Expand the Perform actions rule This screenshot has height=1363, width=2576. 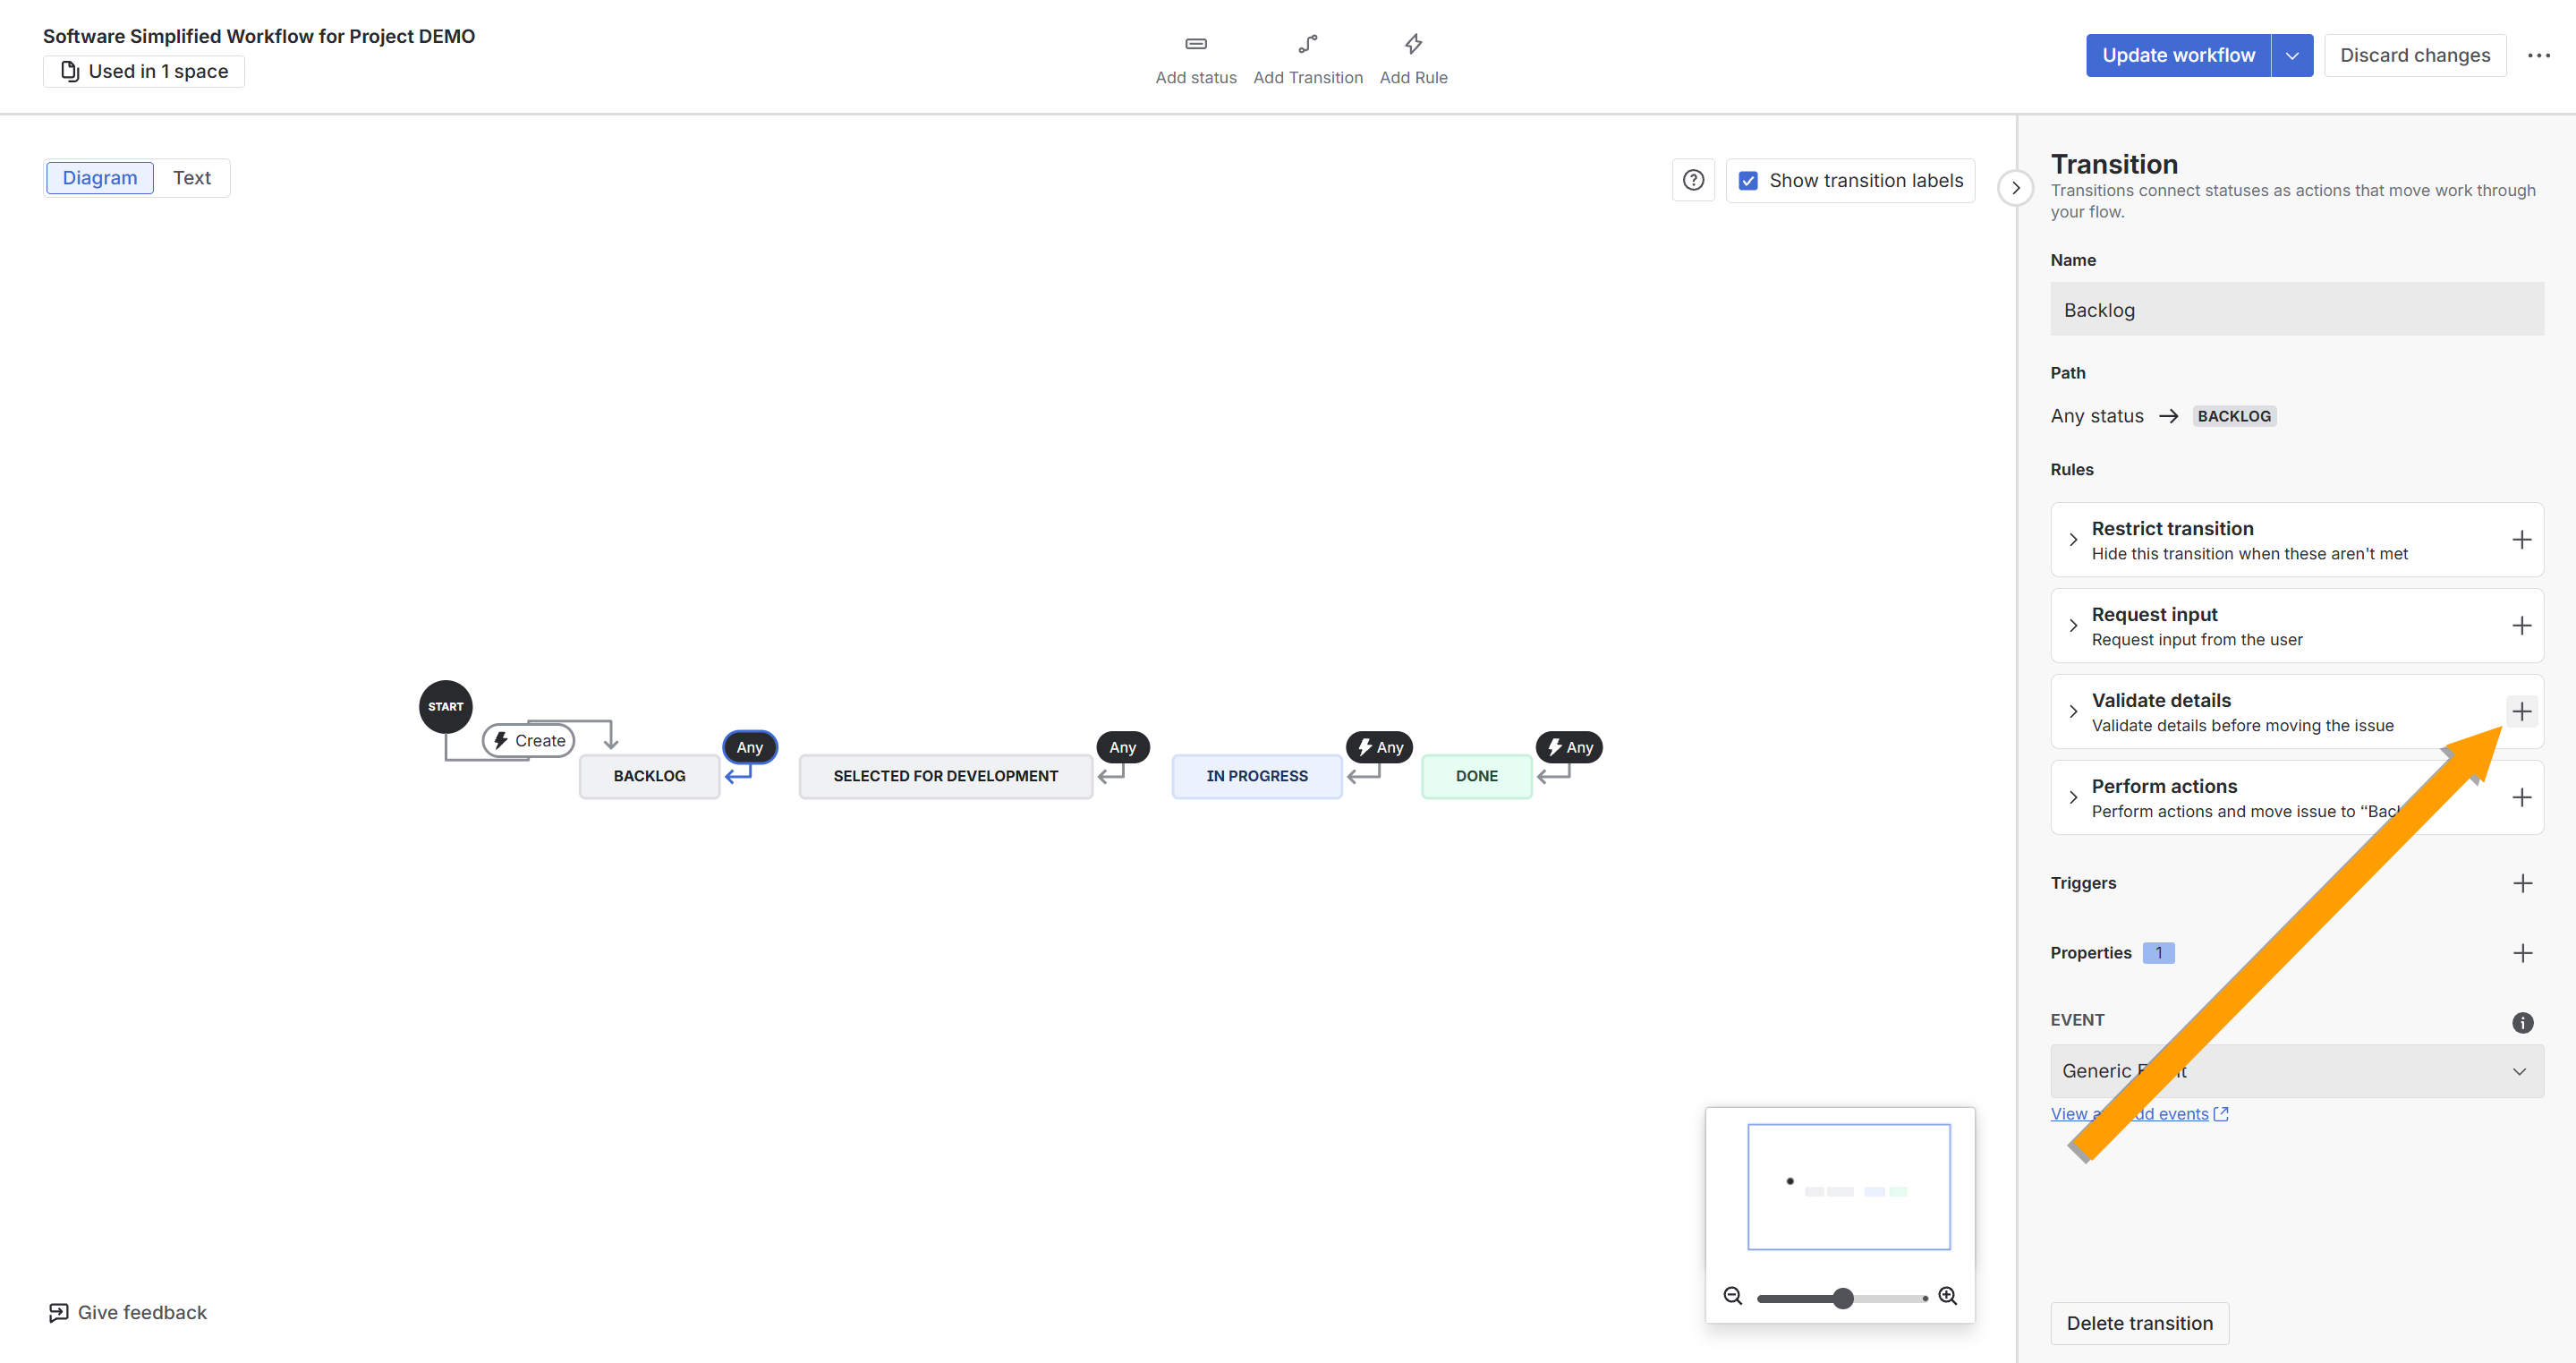coord(2073,798)
